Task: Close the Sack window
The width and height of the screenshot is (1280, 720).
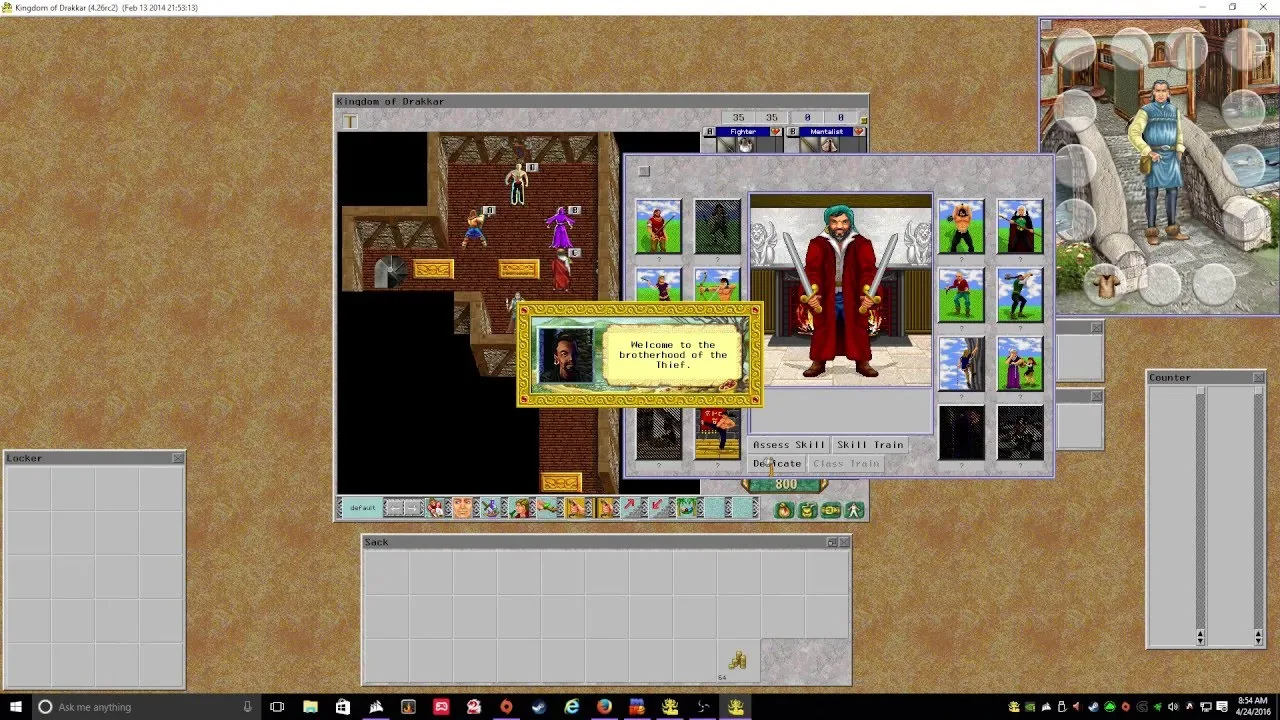Action: click(844, 542)
